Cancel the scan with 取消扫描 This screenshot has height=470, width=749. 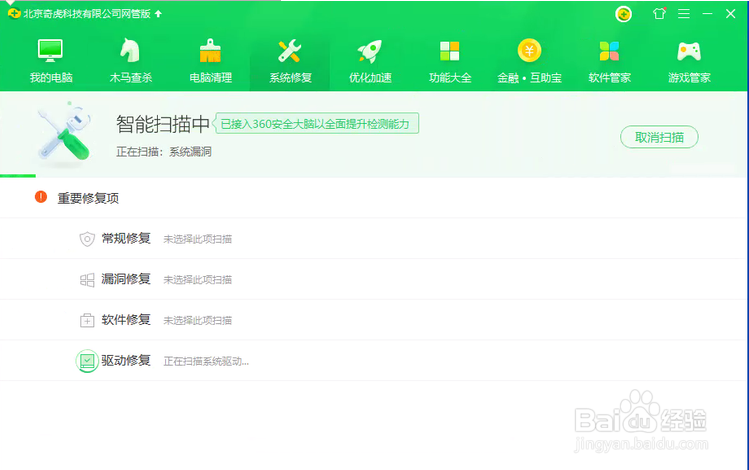(659, 137)
